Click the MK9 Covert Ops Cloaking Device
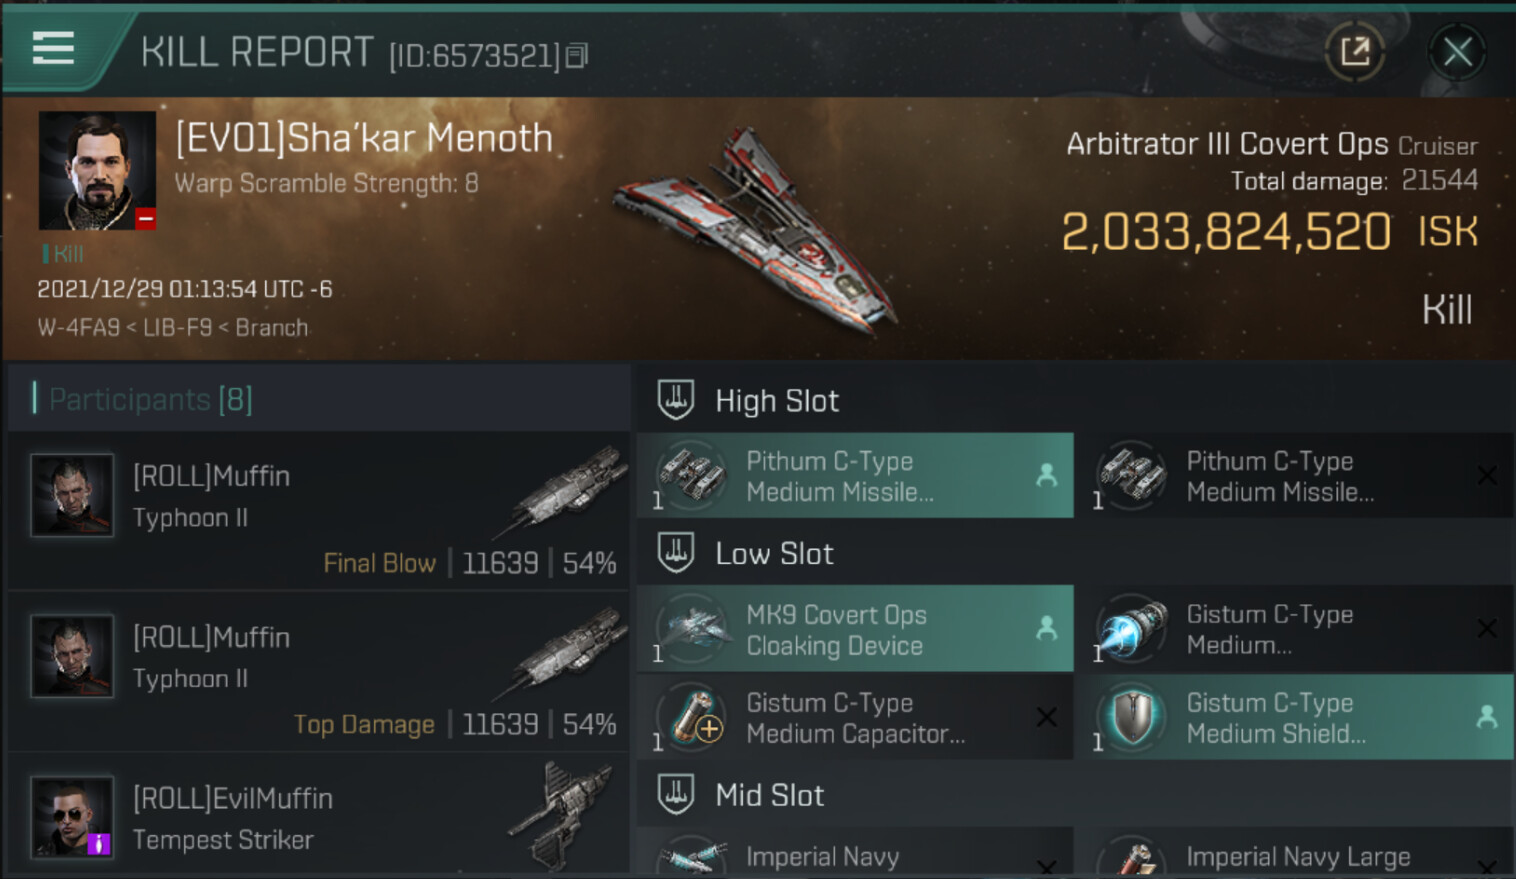 pos(855,630)
